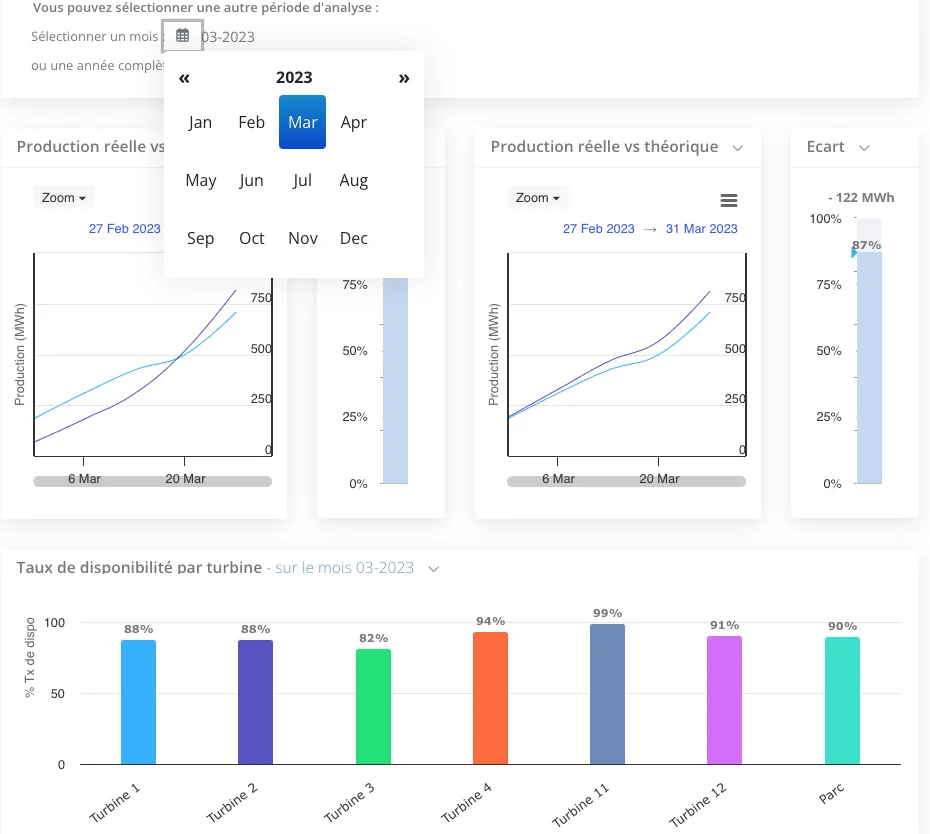Expand Production réelle vs théorique panel chevron
The image size is (930, 834).
point(738,147)
